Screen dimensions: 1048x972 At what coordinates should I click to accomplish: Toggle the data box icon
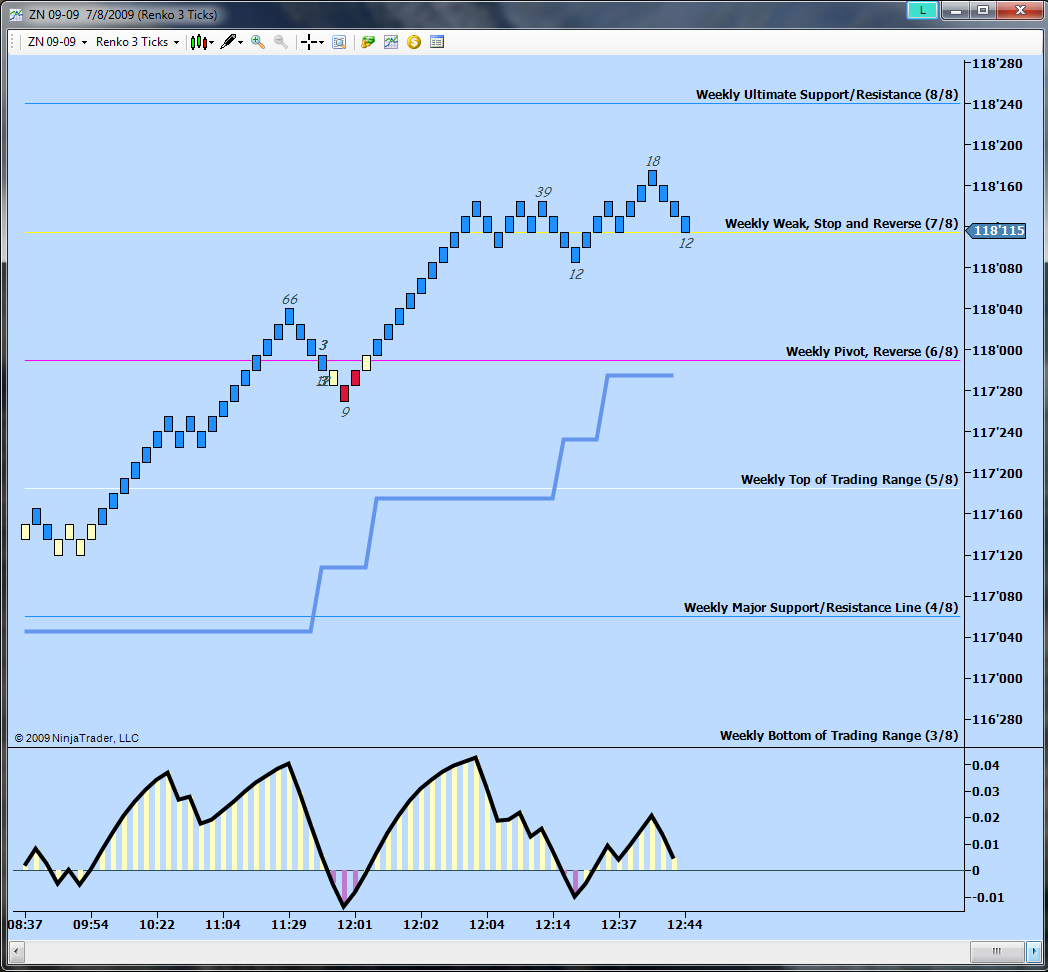[340, 42]
